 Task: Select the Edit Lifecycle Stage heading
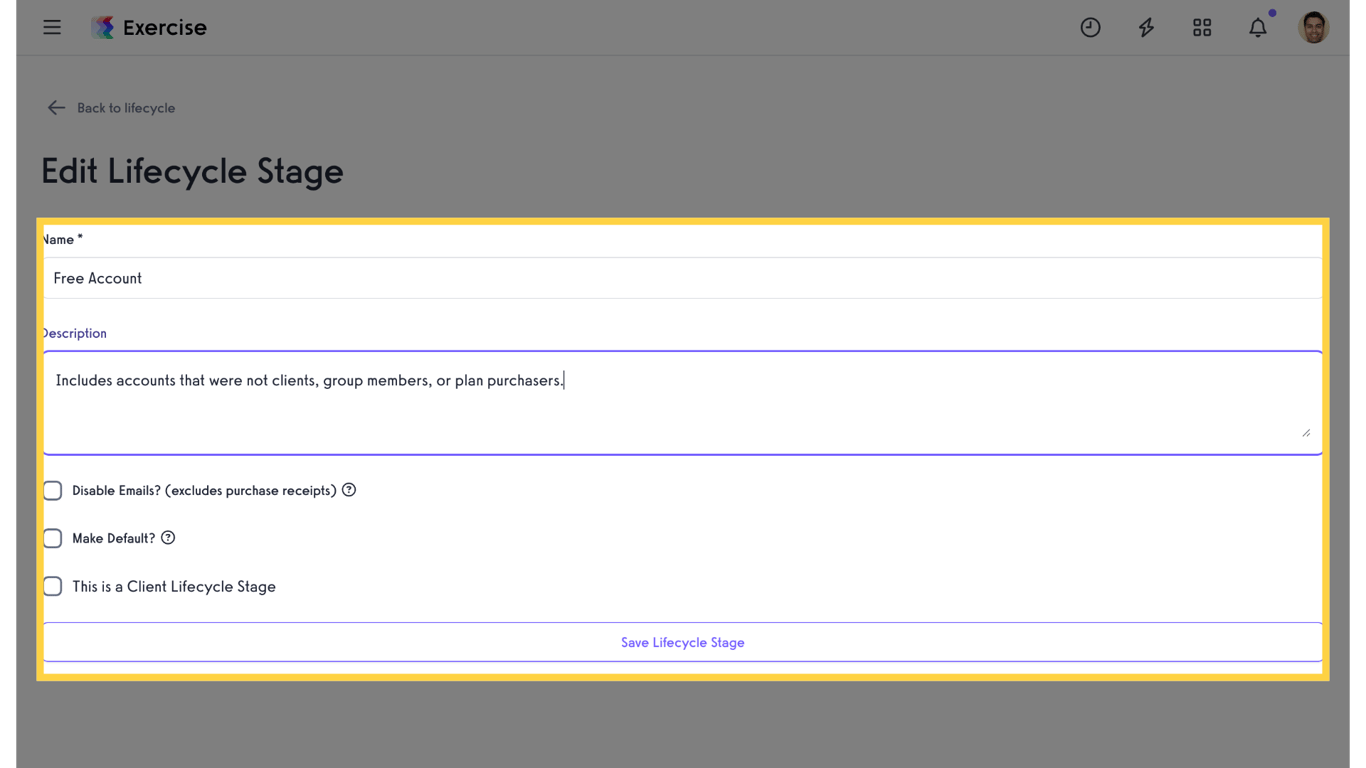tap(191, 171)
